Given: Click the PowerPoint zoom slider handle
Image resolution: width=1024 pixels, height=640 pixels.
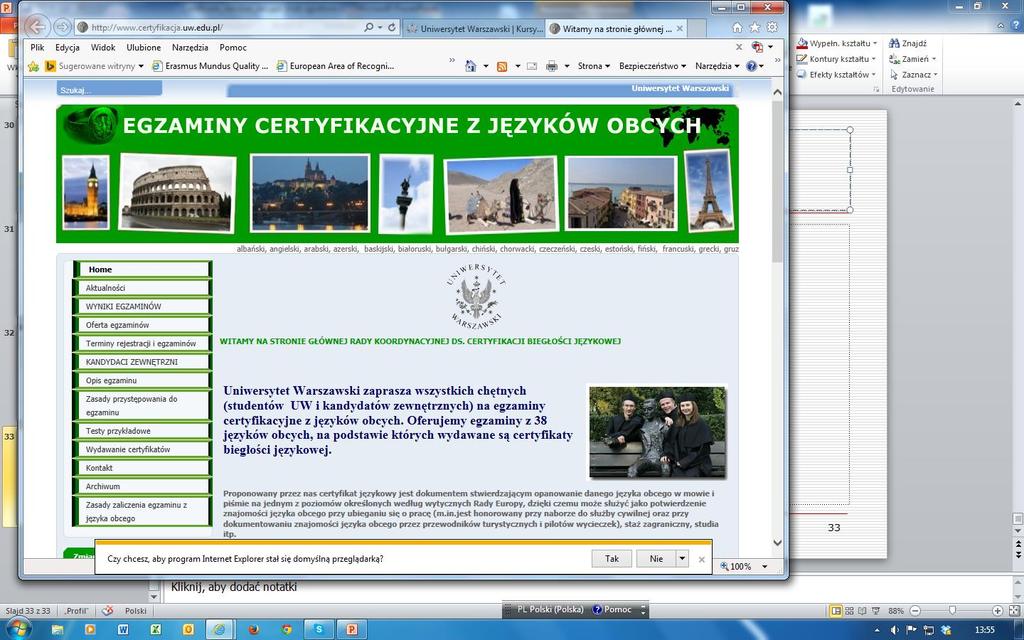Looking at the screenshot, I should (952, 611).
